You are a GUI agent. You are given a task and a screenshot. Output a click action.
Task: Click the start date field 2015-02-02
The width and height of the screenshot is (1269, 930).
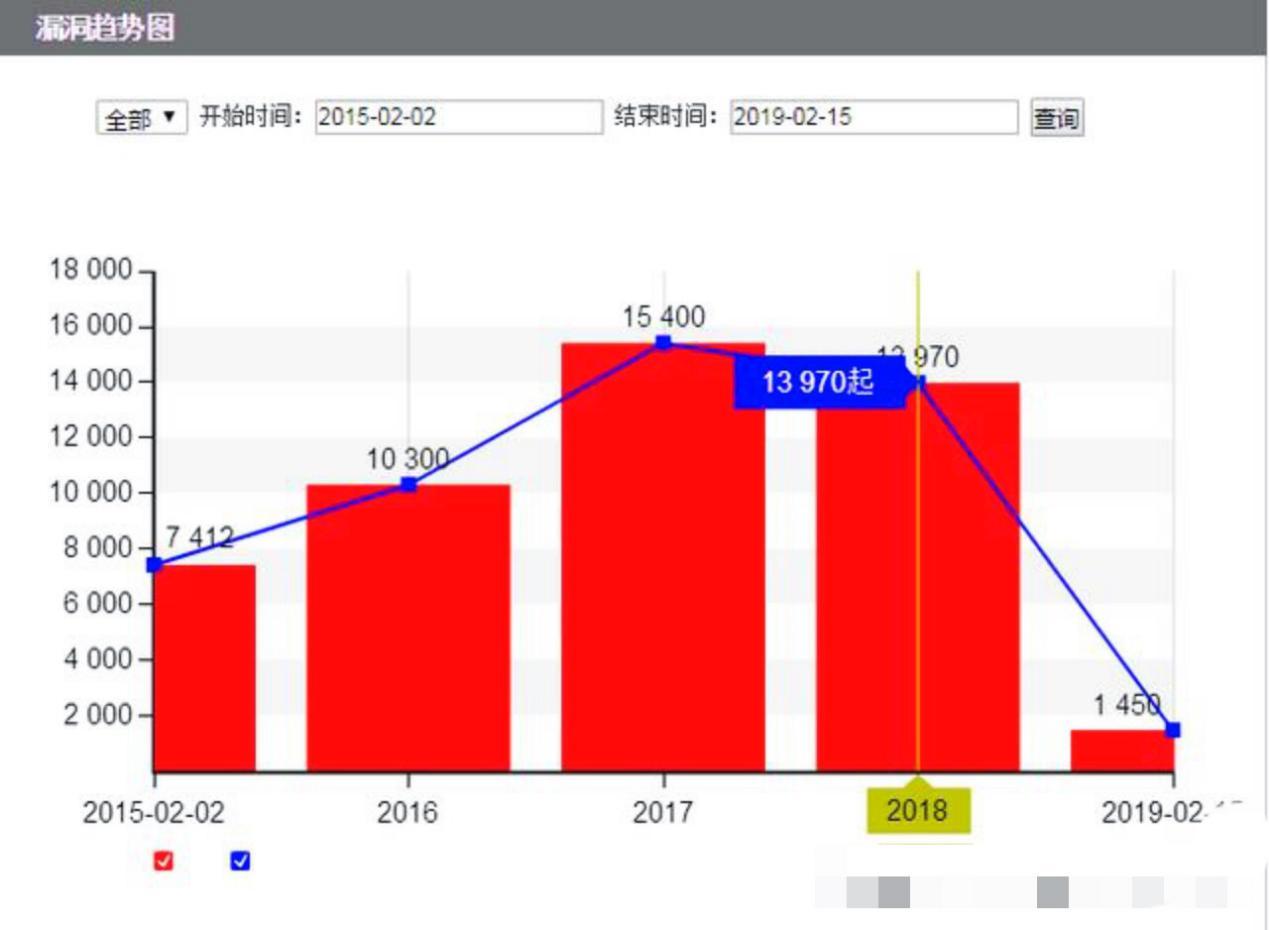click(x=459, y=117)
